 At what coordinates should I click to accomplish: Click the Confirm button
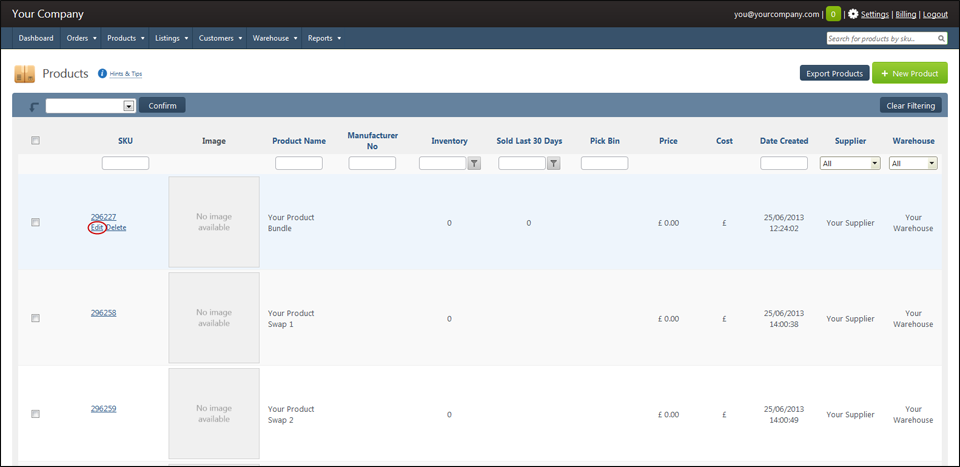click(x=162, y=106)
